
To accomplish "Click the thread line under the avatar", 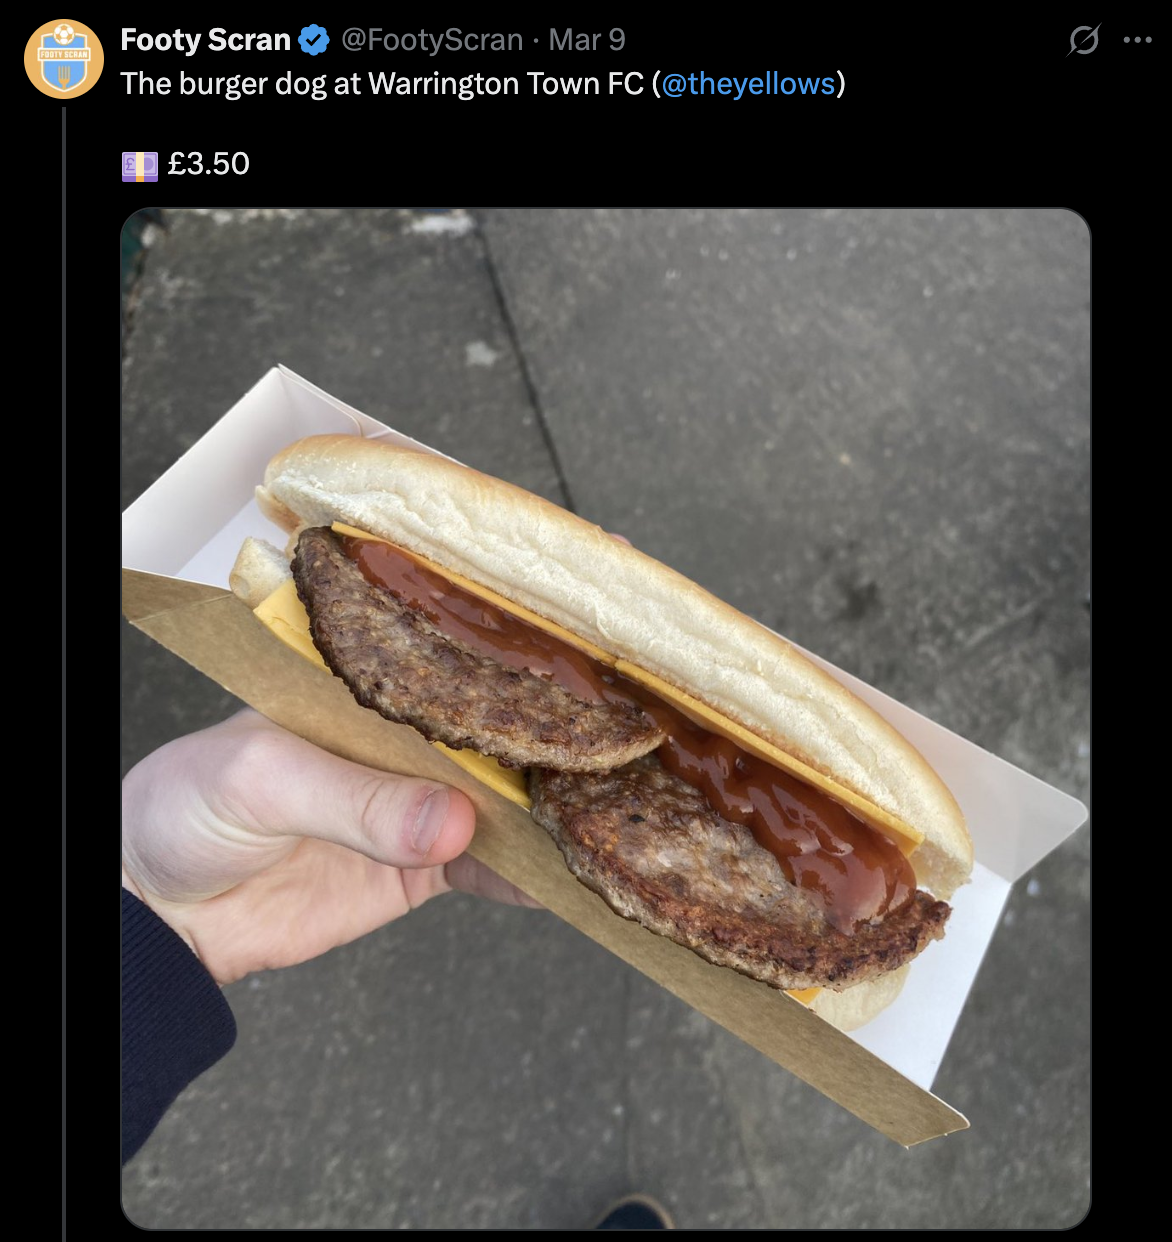I will tap(64, 672).
